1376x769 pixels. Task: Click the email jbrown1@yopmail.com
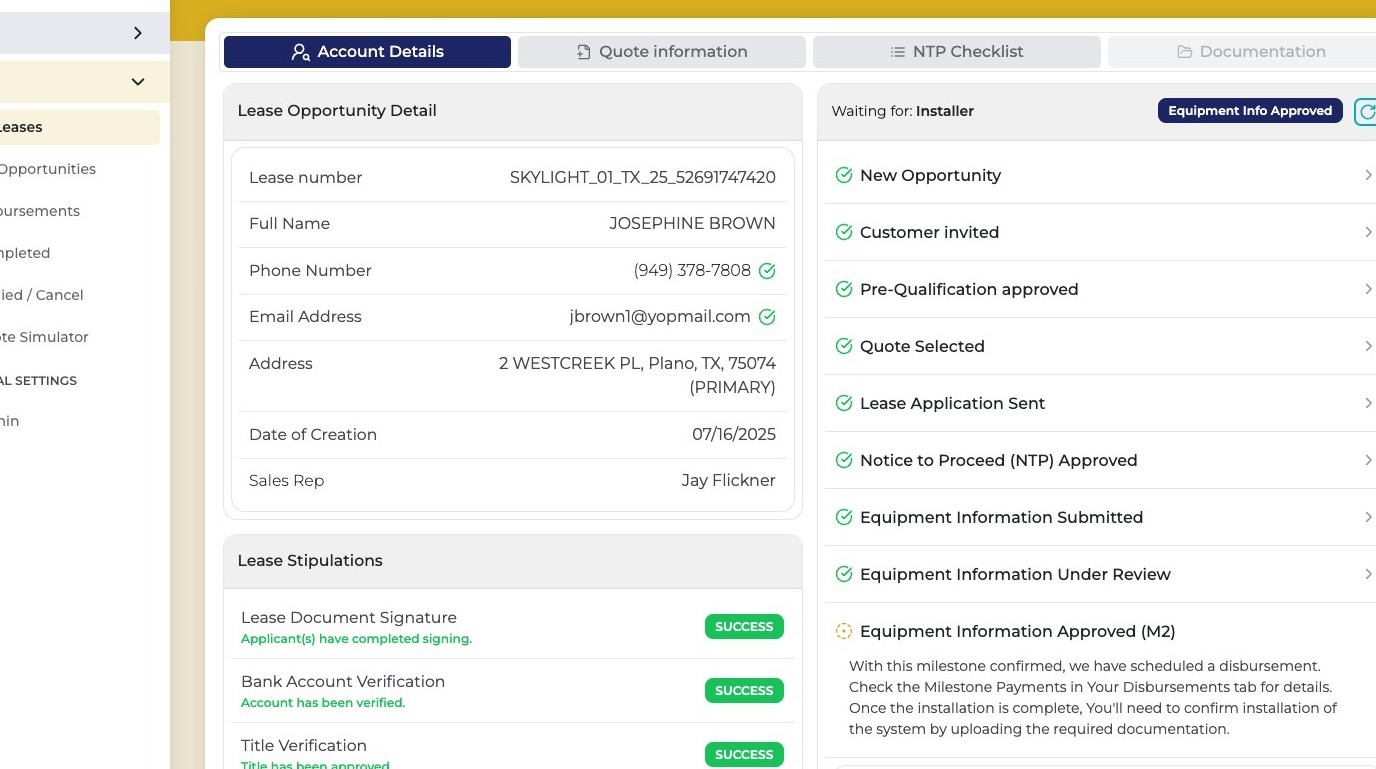[x=660, y=317]
